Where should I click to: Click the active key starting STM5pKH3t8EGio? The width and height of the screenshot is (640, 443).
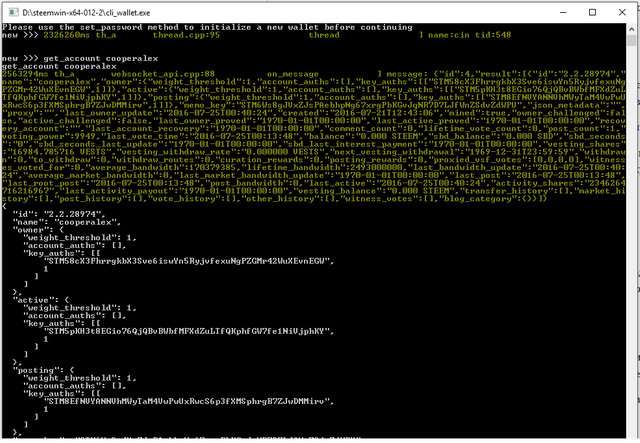coord(189,332)
